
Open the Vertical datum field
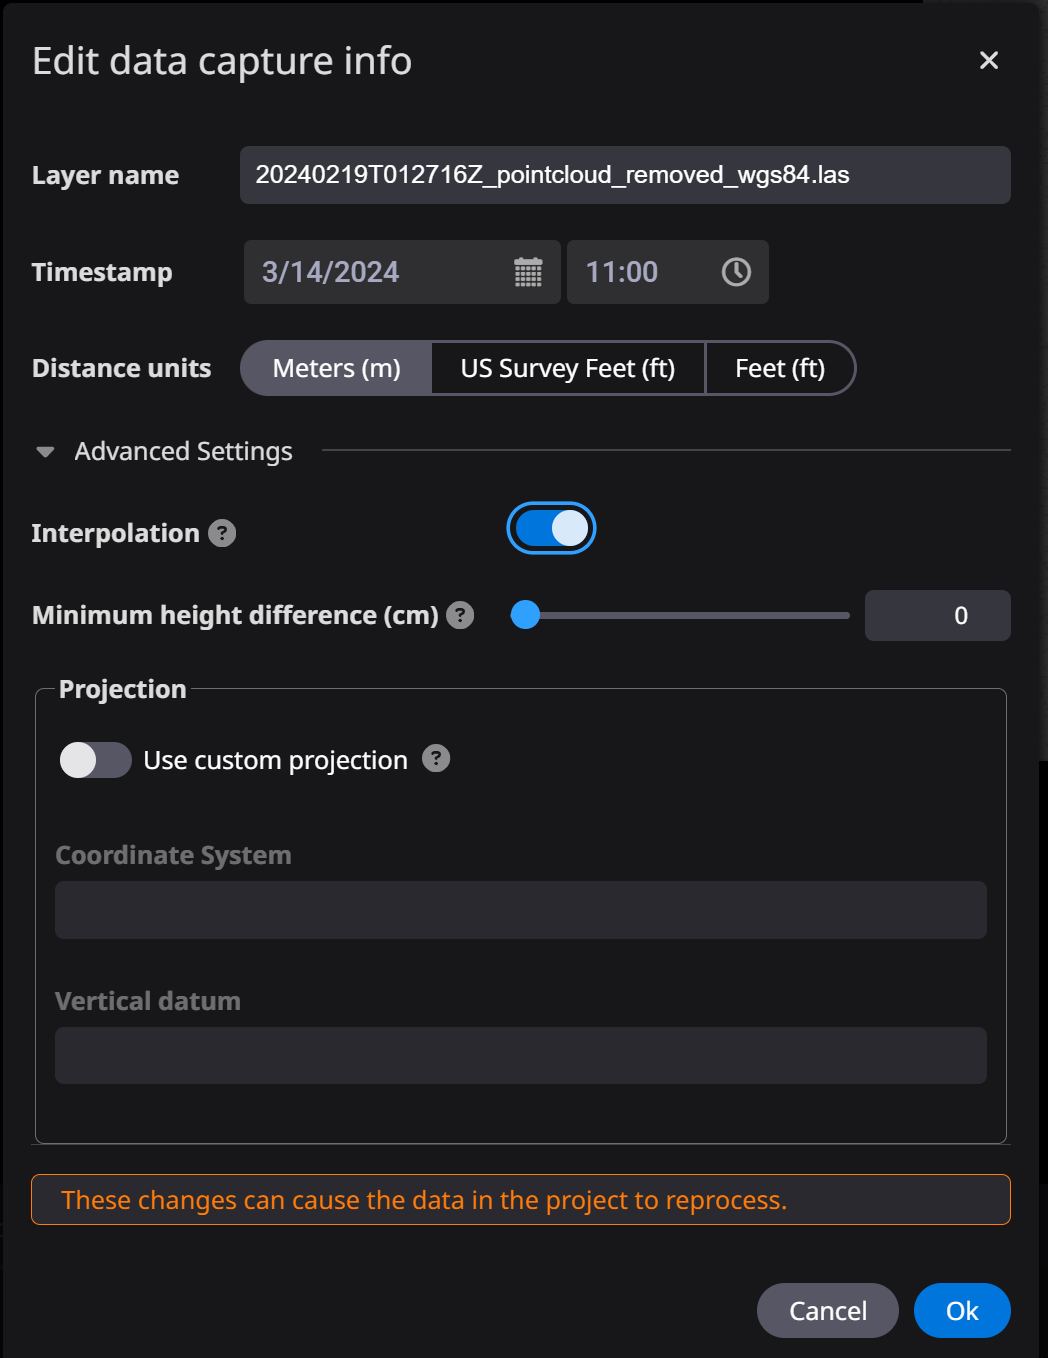(x=521, y=1055)
